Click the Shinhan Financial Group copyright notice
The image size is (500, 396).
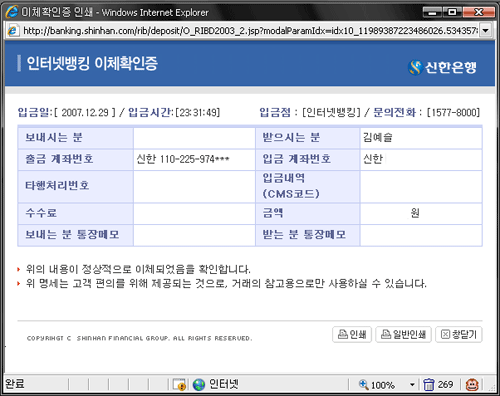pyautogui.click(x=139, y=338)
